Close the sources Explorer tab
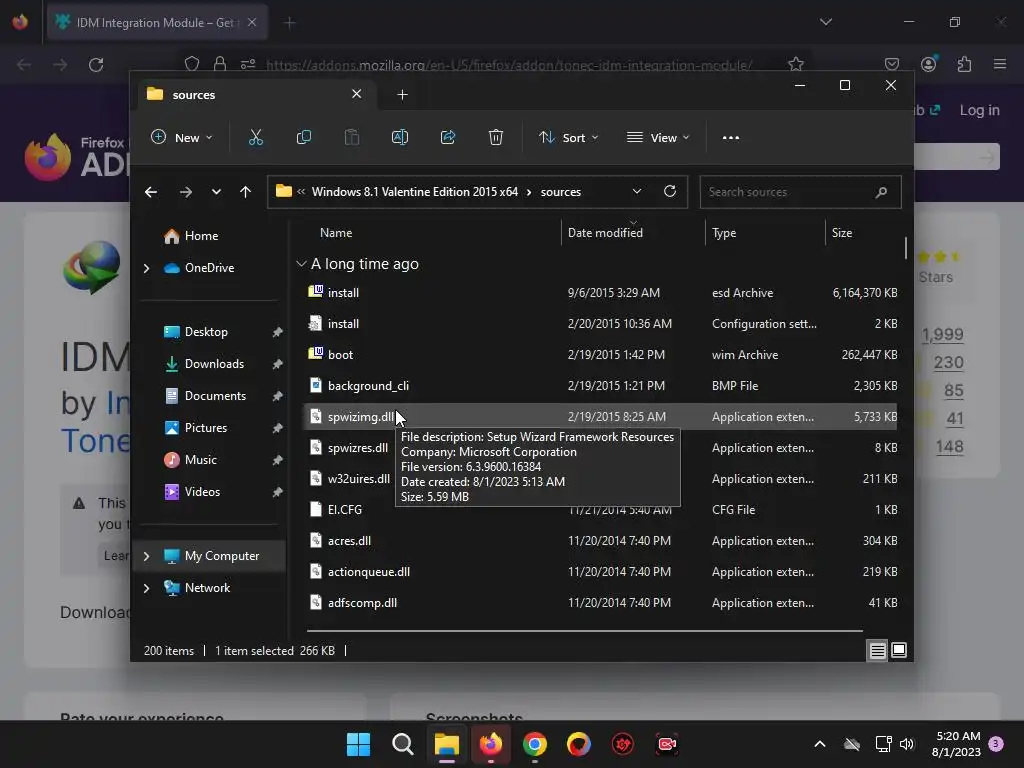The width and height of the screenshot is (1024, 768). [357, 94]
